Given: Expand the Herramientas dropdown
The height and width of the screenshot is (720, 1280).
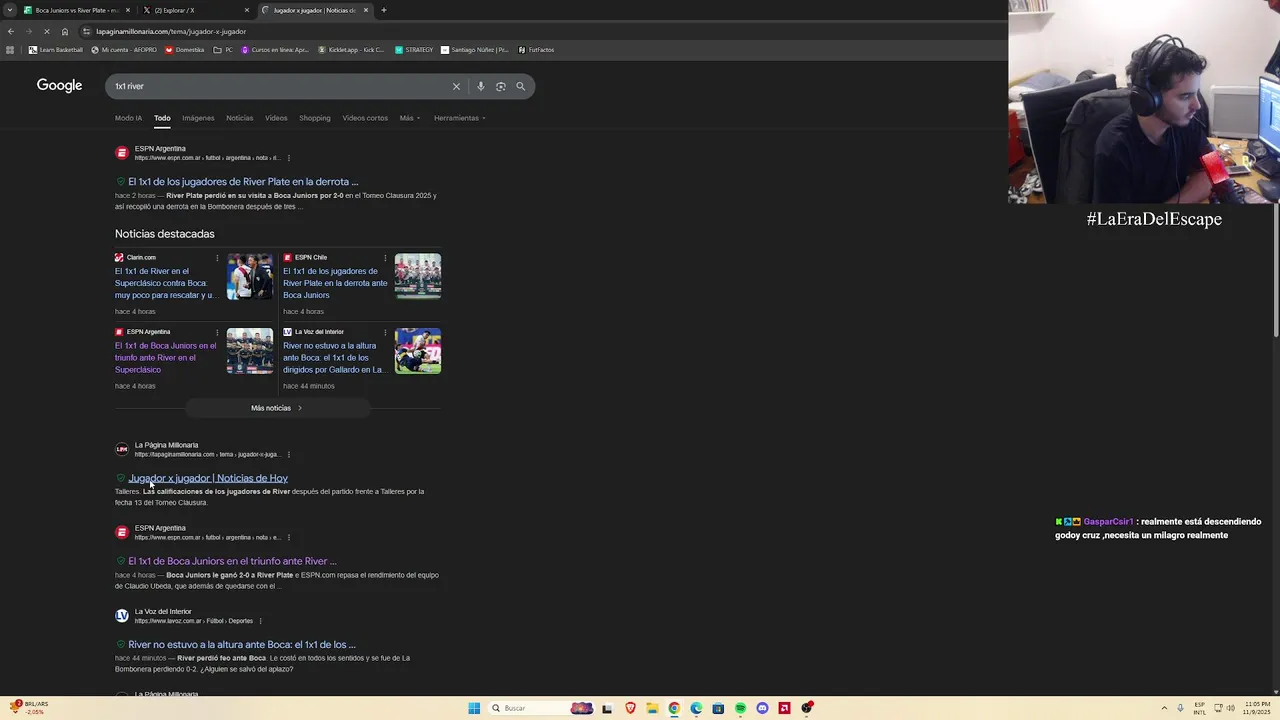Looking at the screenshot, I should 459,118.
